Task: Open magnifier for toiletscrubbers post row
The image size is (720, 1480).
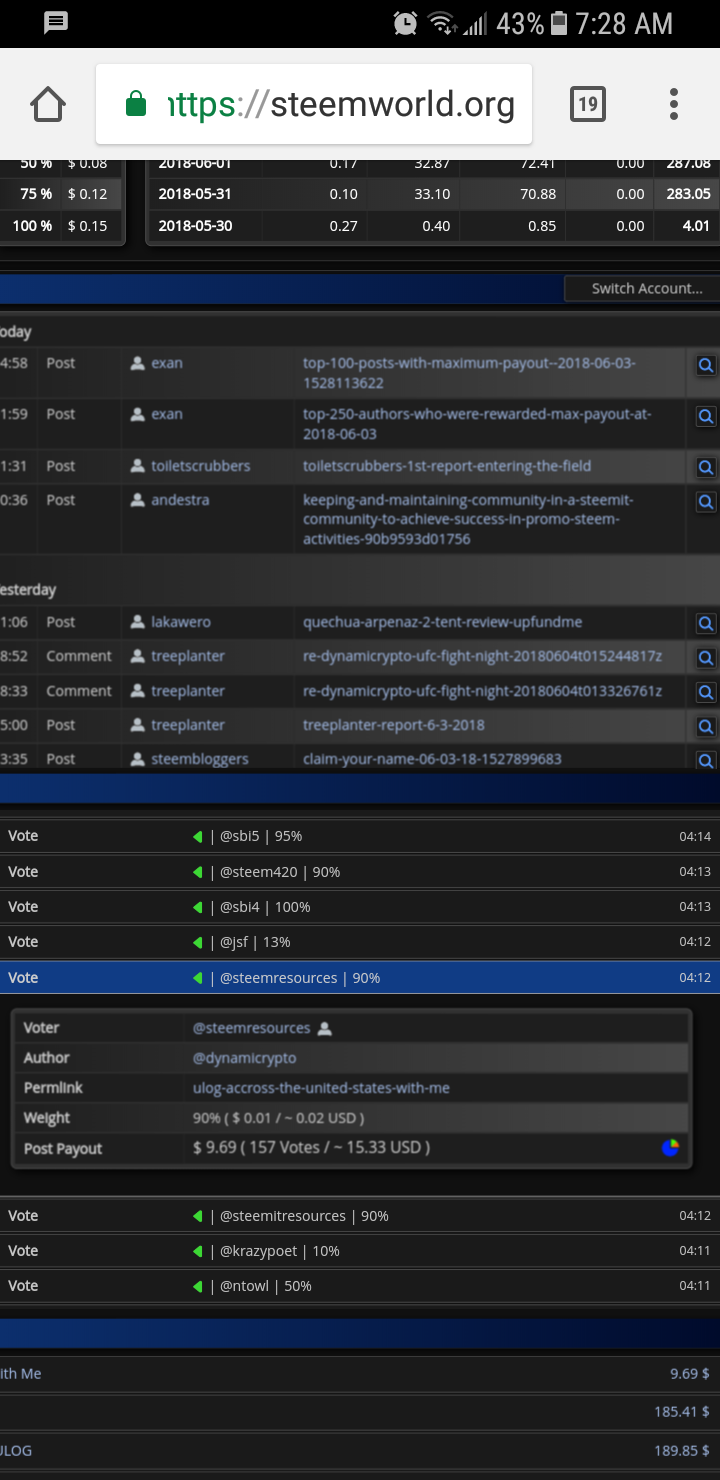Action: click(x=706, y=467)
